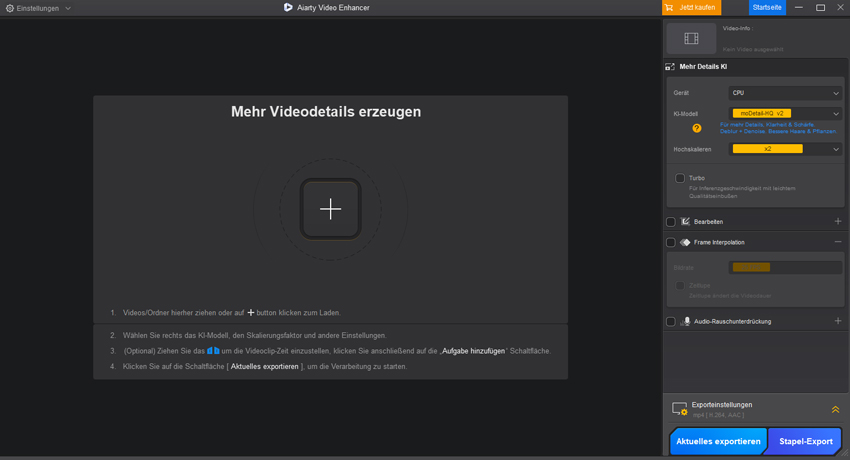Go to Startseite
This screenshot has height=460, width=850.
[x=767, y=8]
